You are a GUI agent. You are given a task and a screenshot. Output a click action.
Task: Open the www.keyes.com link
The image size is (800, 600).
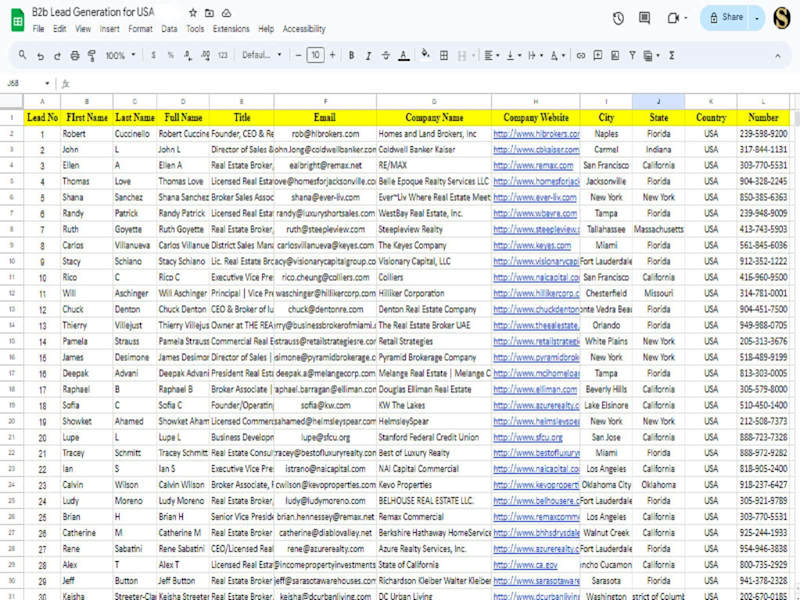point(532,245)
